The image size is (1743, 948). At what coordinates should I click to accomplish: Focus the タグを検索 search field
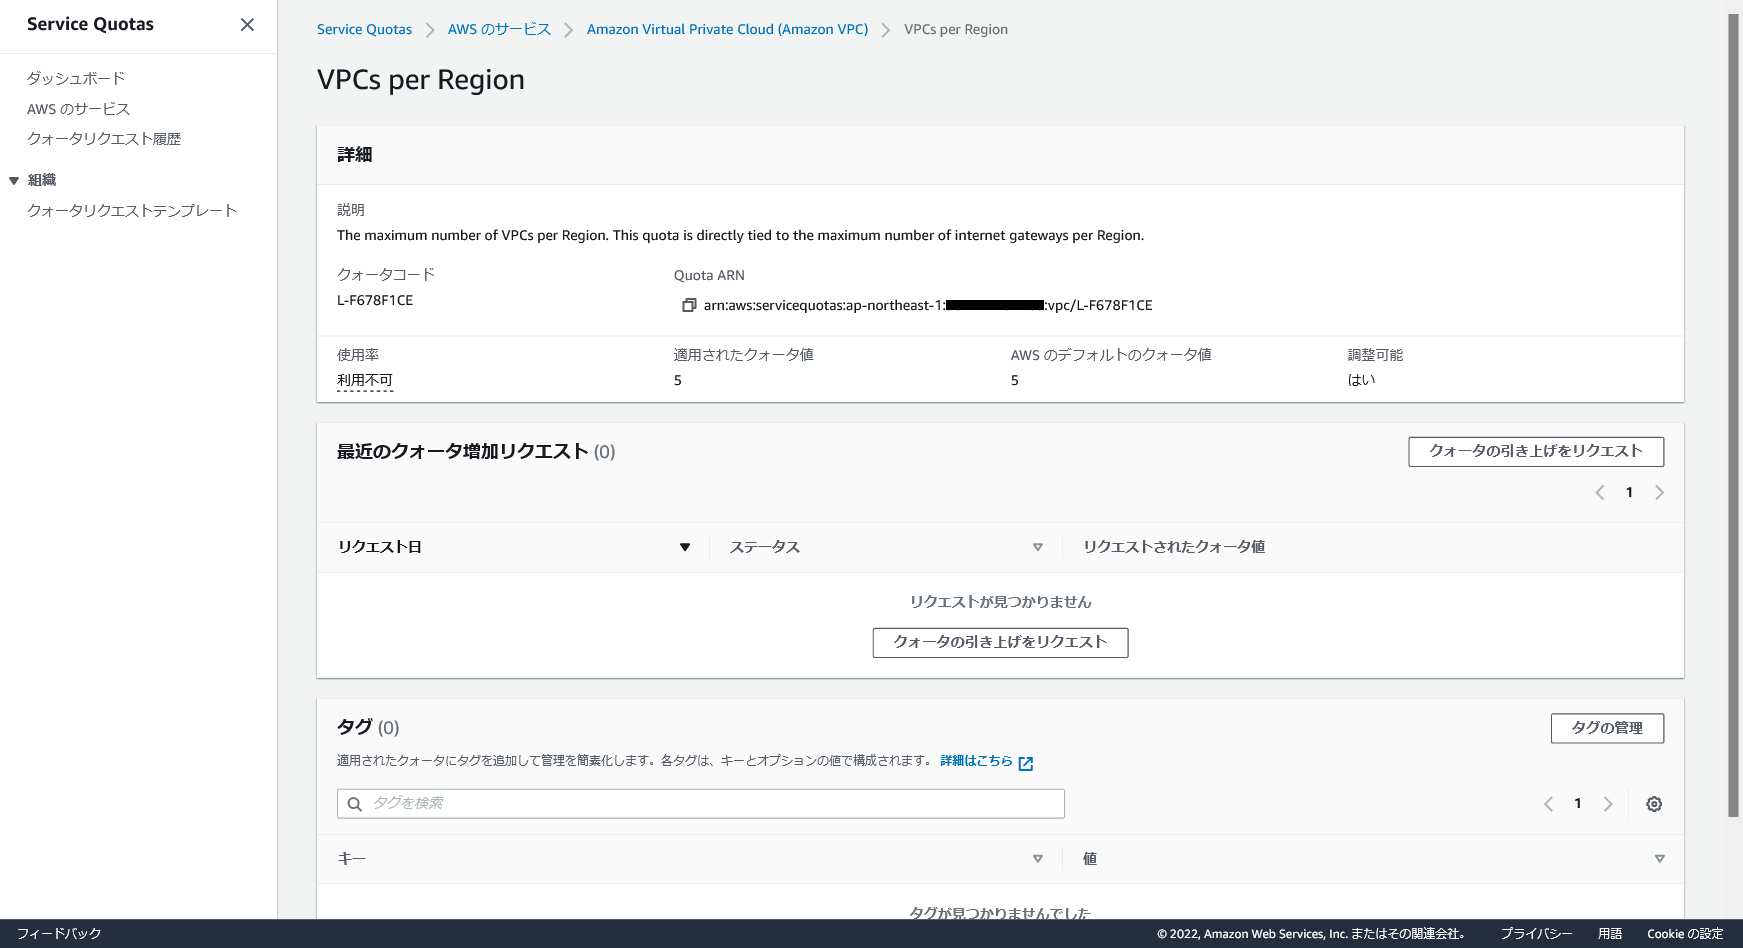pyautogui.click(x=700, y=804)
